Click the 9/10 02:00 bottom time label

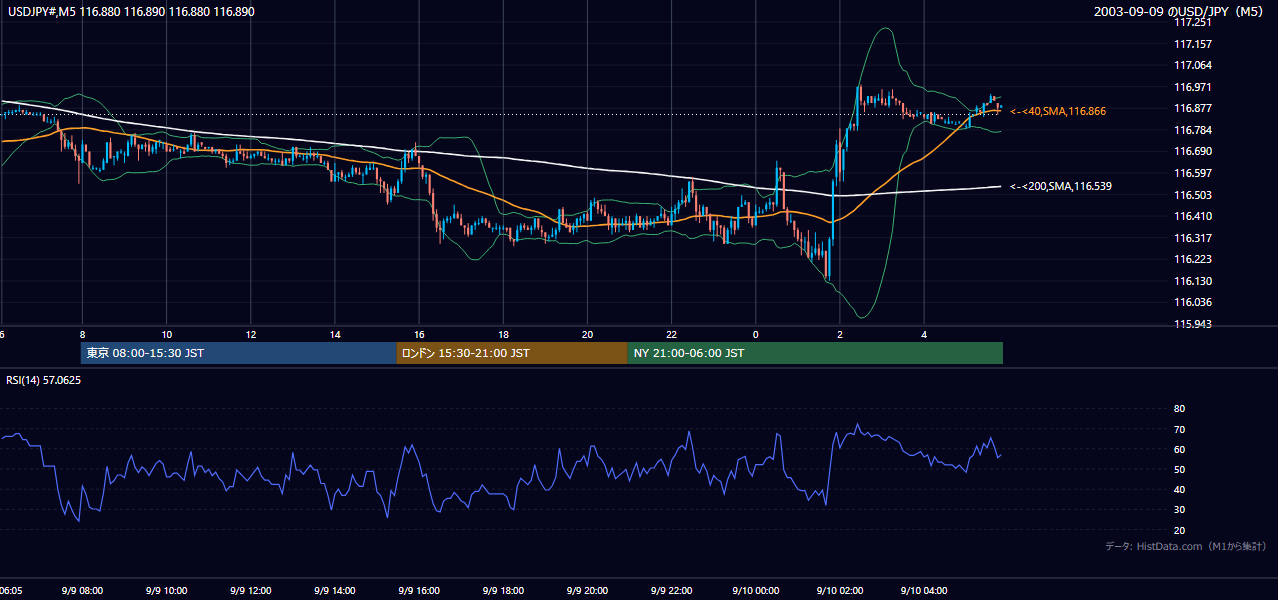point(839,590)
